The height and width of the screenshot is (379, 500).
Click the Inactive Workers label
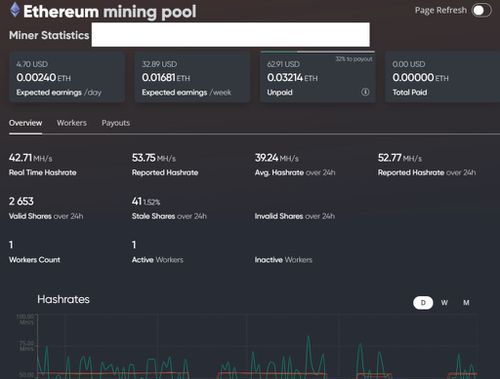[x=283, y=260]
